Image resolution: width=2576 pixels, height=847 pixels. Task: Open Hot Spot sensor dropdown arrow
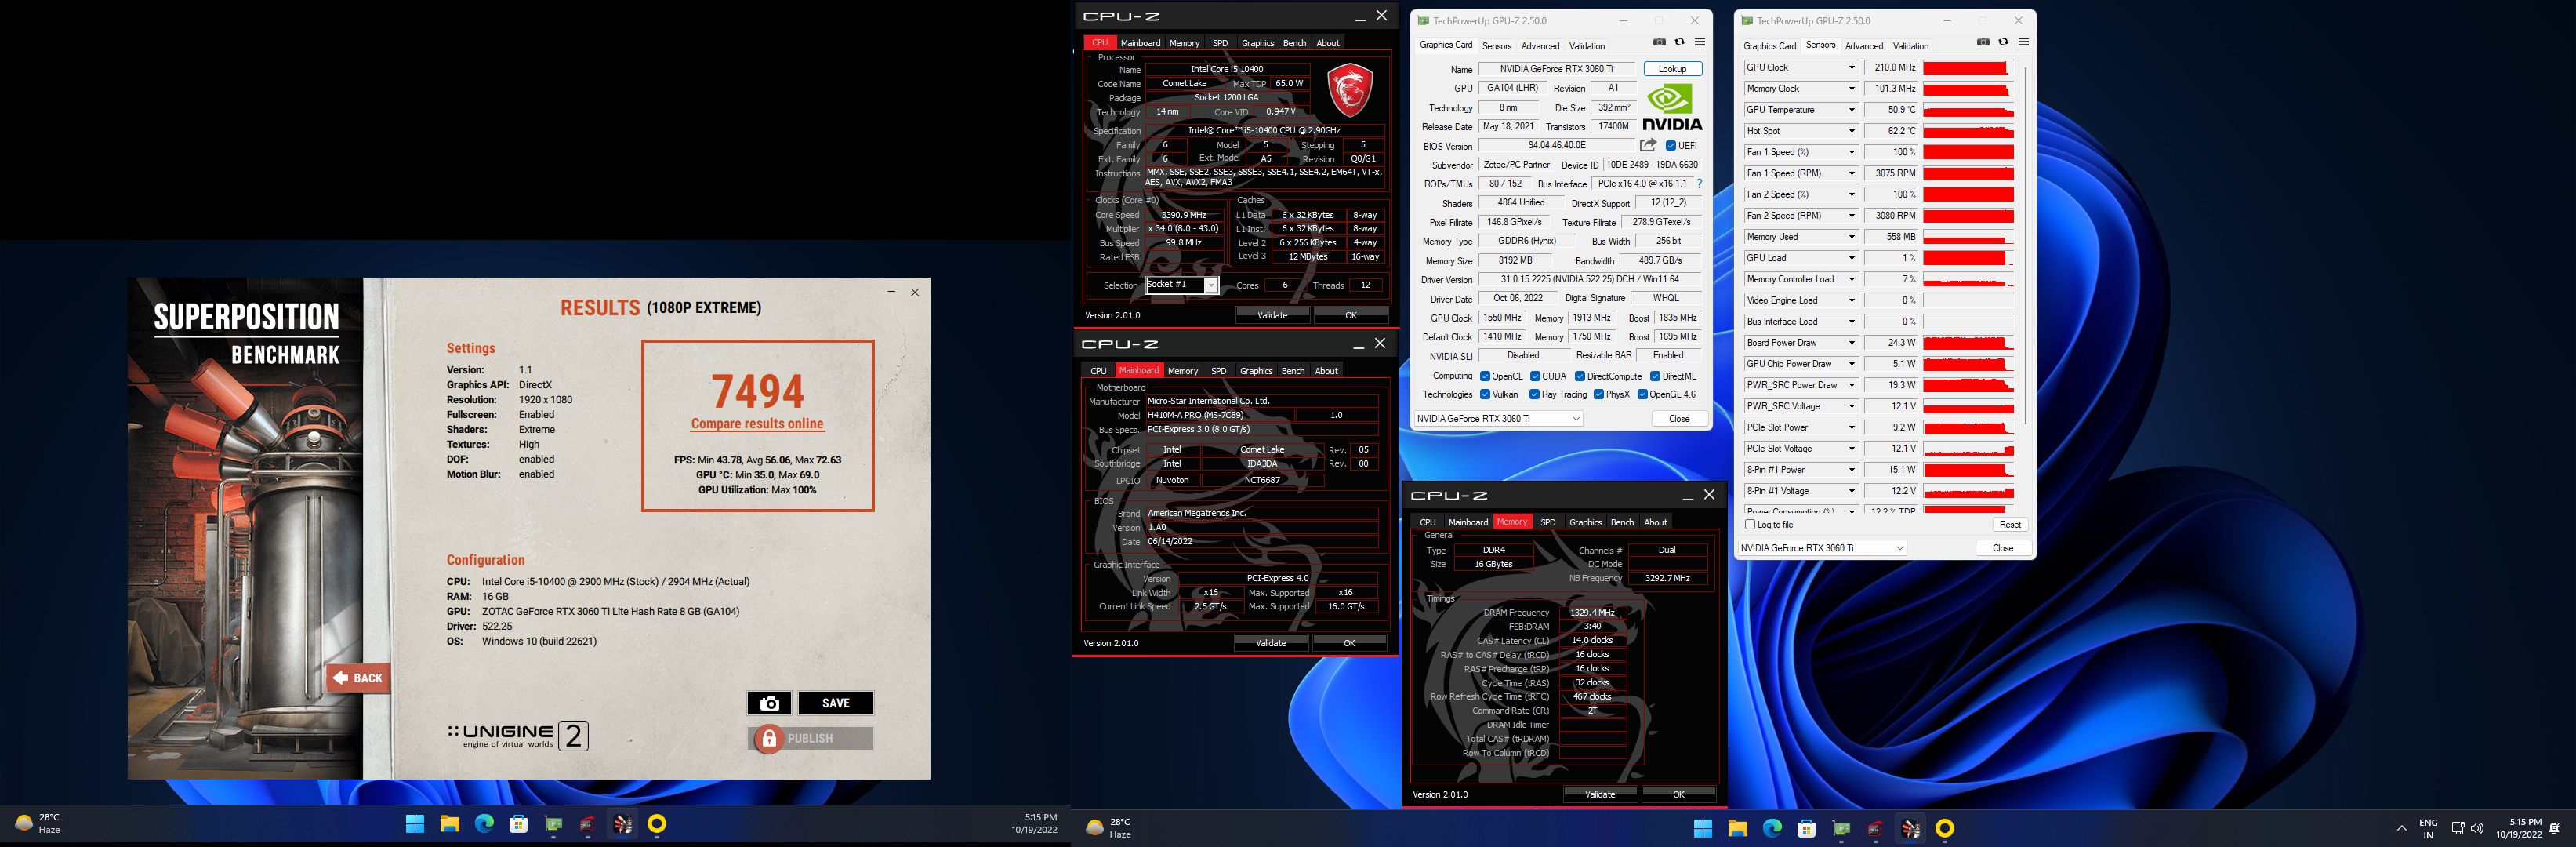point(1851,131)
